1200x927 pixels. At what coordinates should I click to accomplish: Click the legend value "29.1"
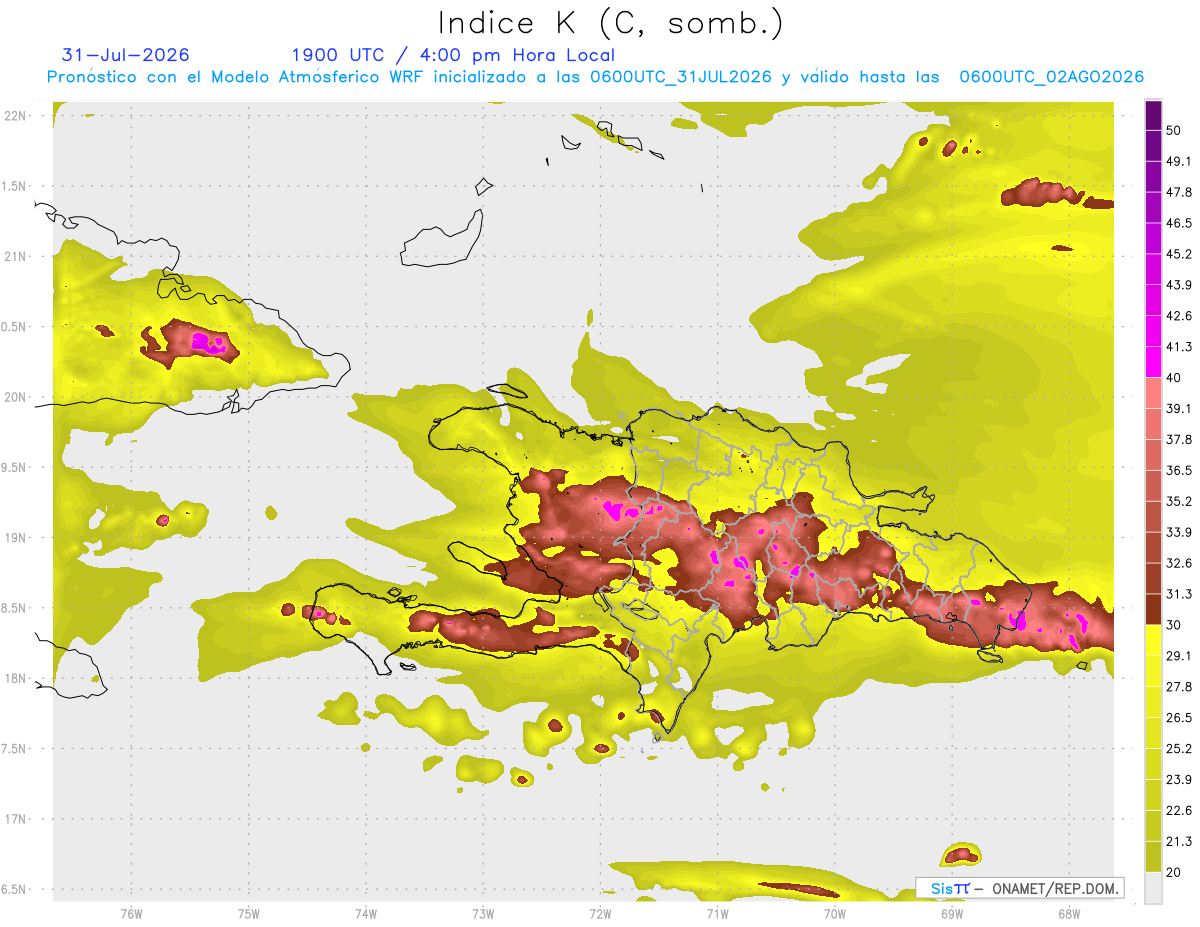1179,656
